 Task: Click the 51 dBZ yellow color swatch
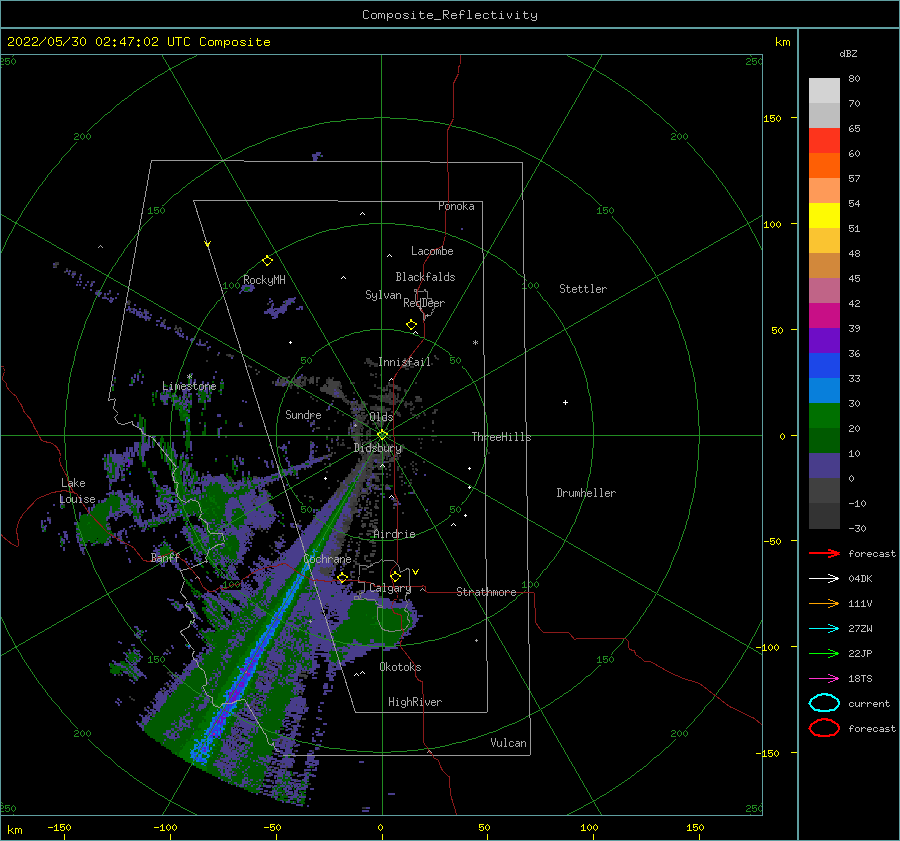(824, 215)
